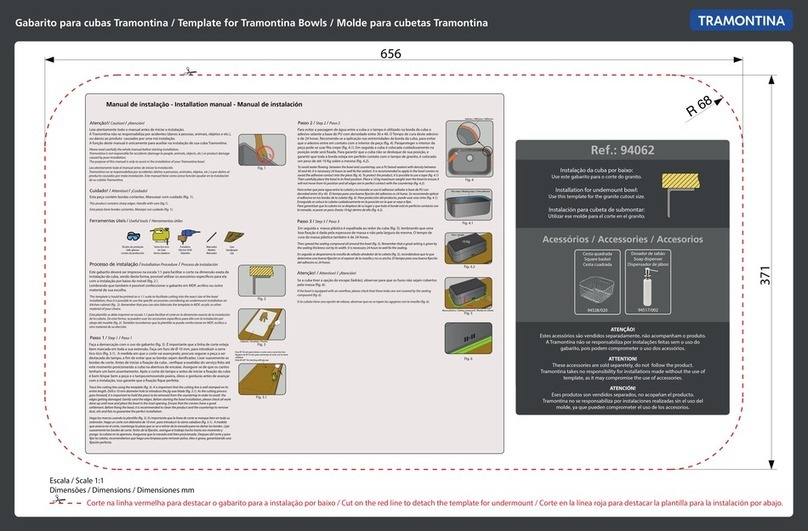This screenshot has height=531, width=808.
Task: Click the 656 width dimension
Action: click(x=391, y=54)
